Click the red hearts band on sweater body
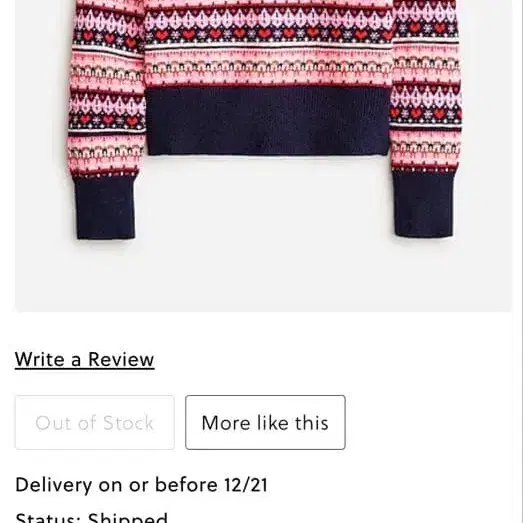Viewport: 523px width, 523px height. coord(269,34)
